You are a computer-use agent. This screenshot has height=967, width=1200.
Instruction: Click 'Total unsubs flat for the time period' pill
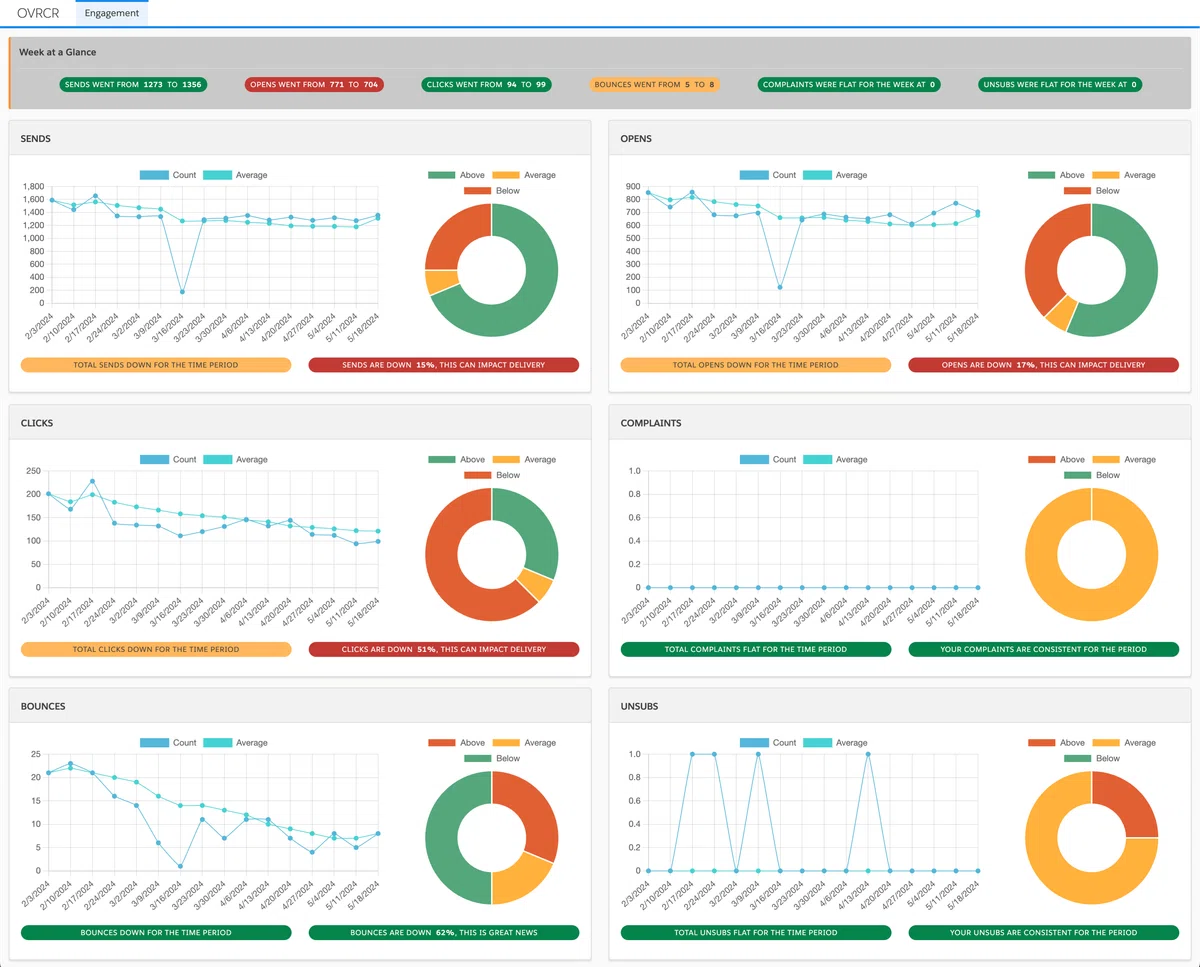[x=756, y=932]
